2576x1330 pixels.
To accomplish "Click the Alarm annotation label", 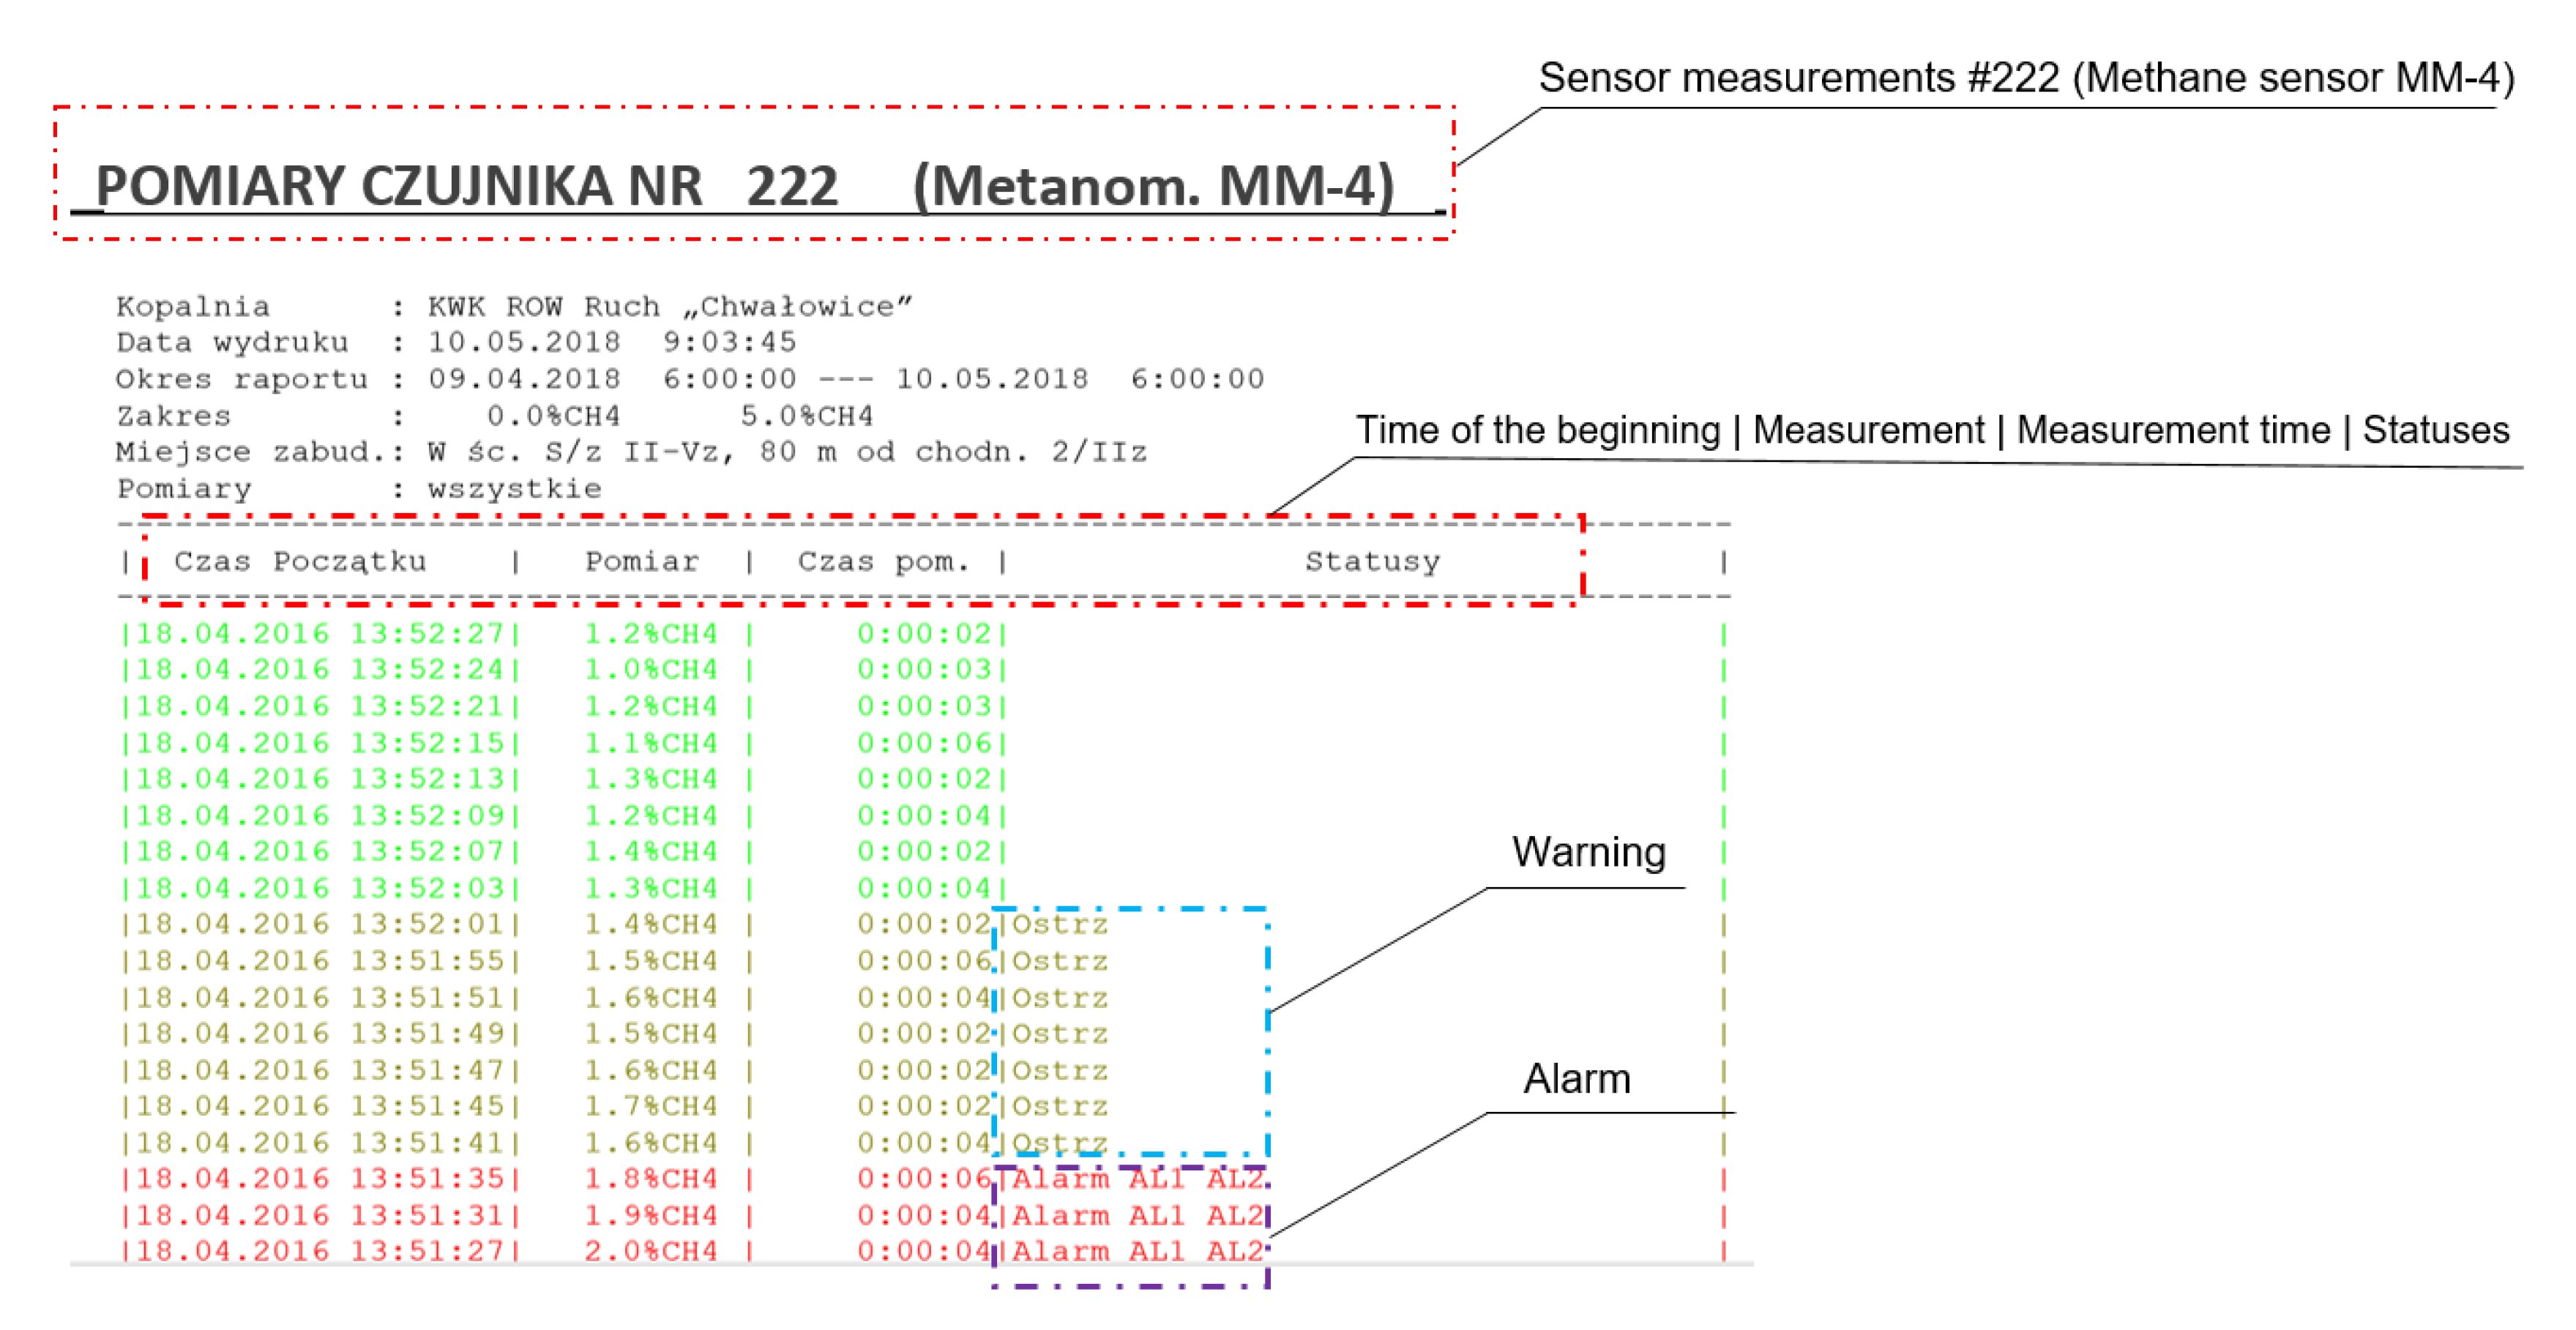I will [1576, 1079].
